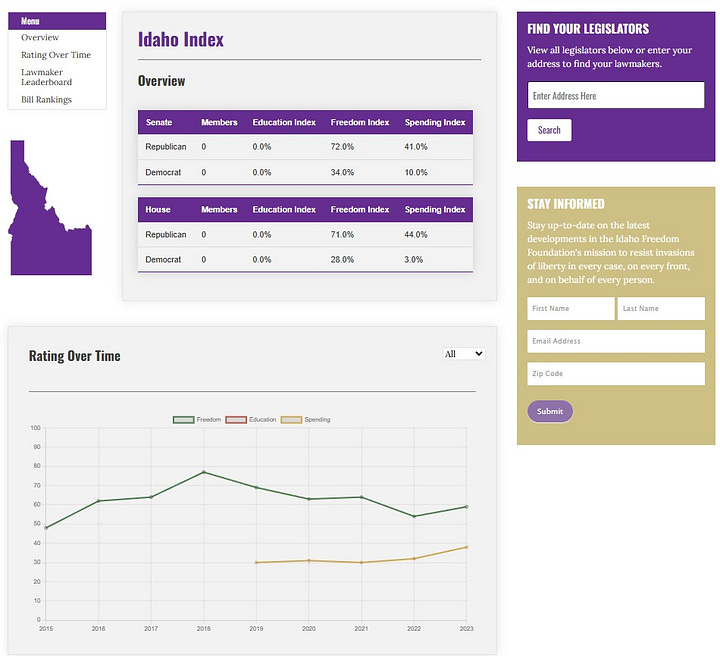Open the Overview menu item
Image resolution: width=720 pixels, height=656 pixels.
click(40, 38)
